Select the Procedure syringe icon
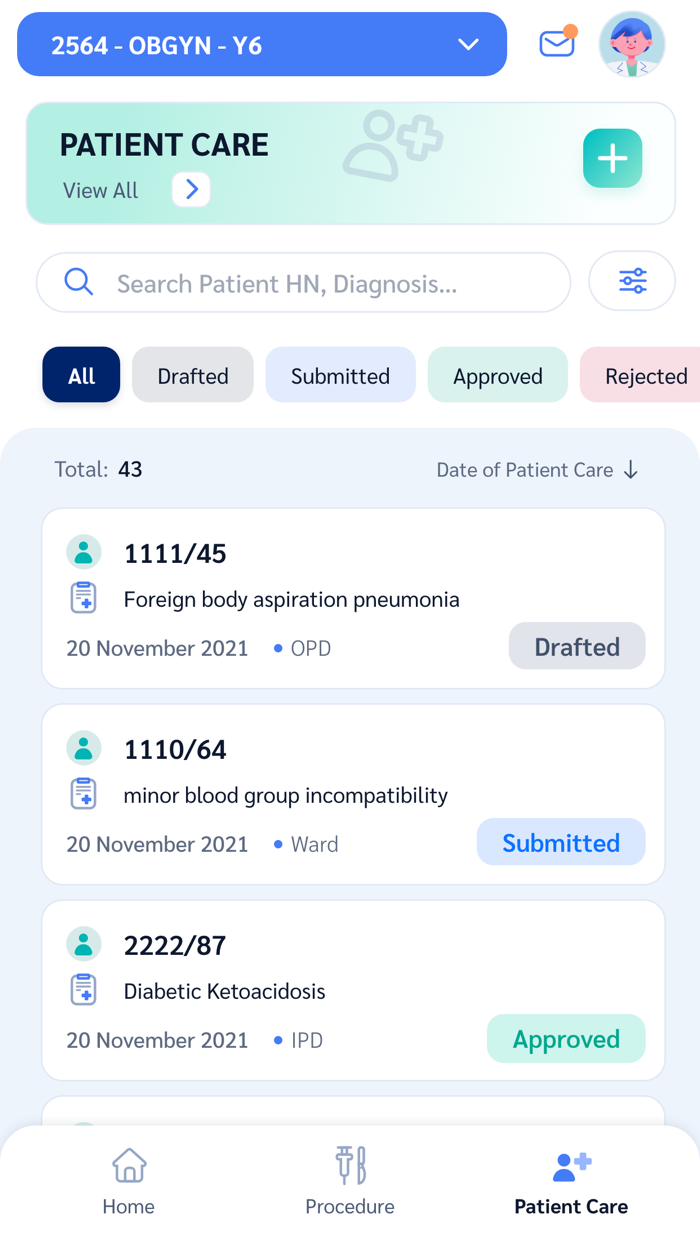The width and height of the screenshot is (700, 1244). [x=350, y=1165]
